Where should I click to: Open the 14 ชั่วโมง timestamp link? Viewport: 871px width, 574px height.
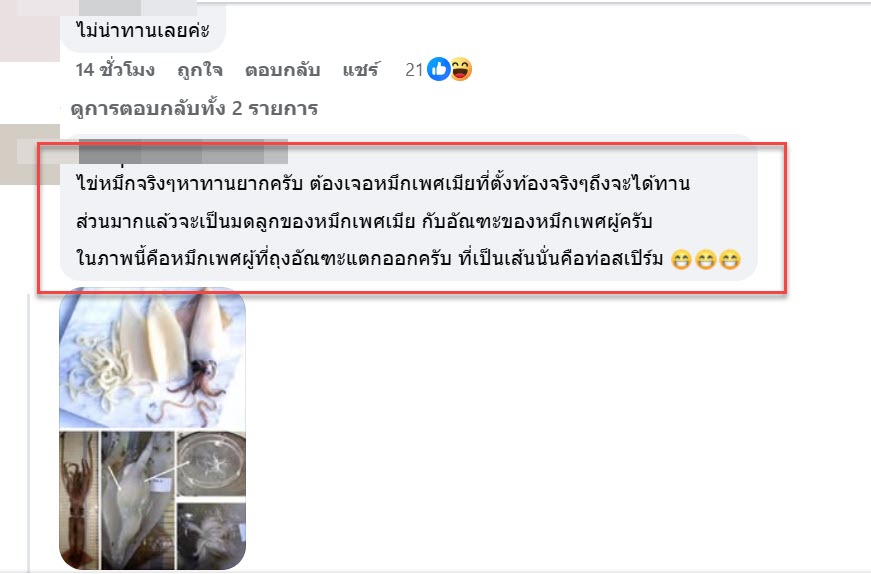click(115, 70)
